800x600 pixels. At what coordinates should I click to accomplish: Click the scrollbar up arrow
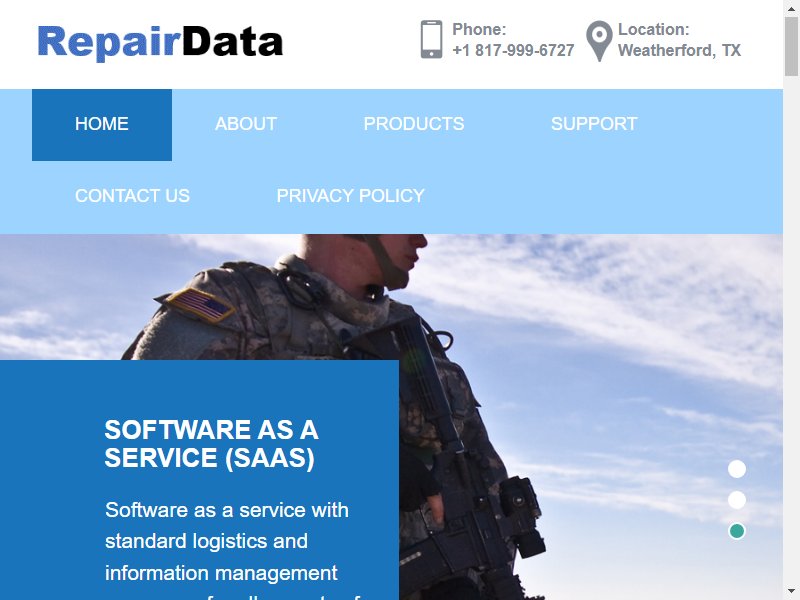point(791,7)
